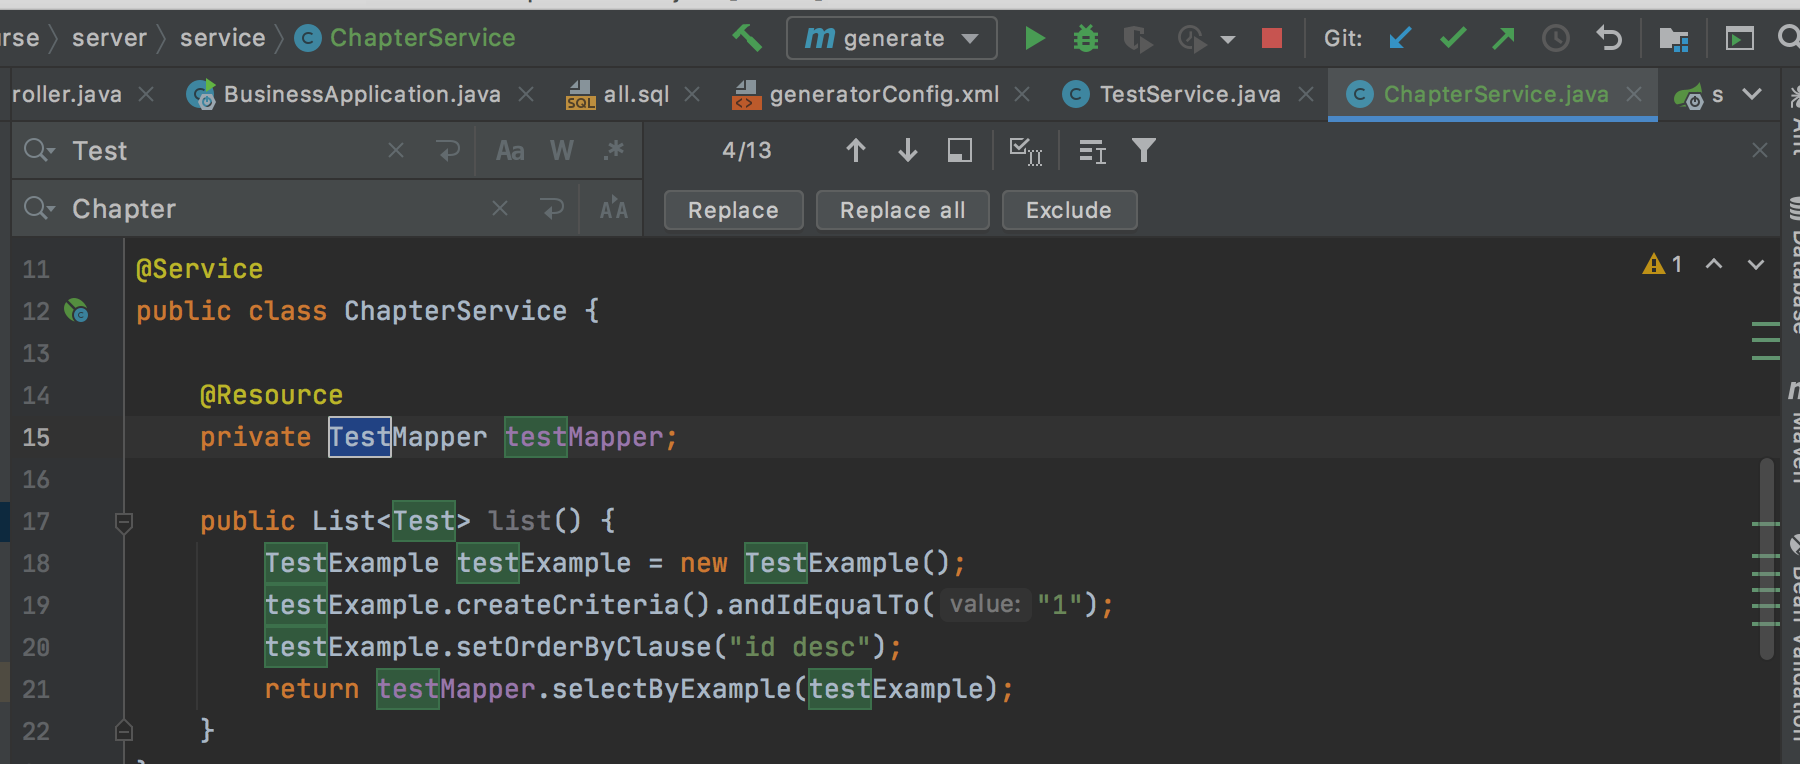Click the Exclude button
The image size is (1800, 764).
click(1069, 210)
